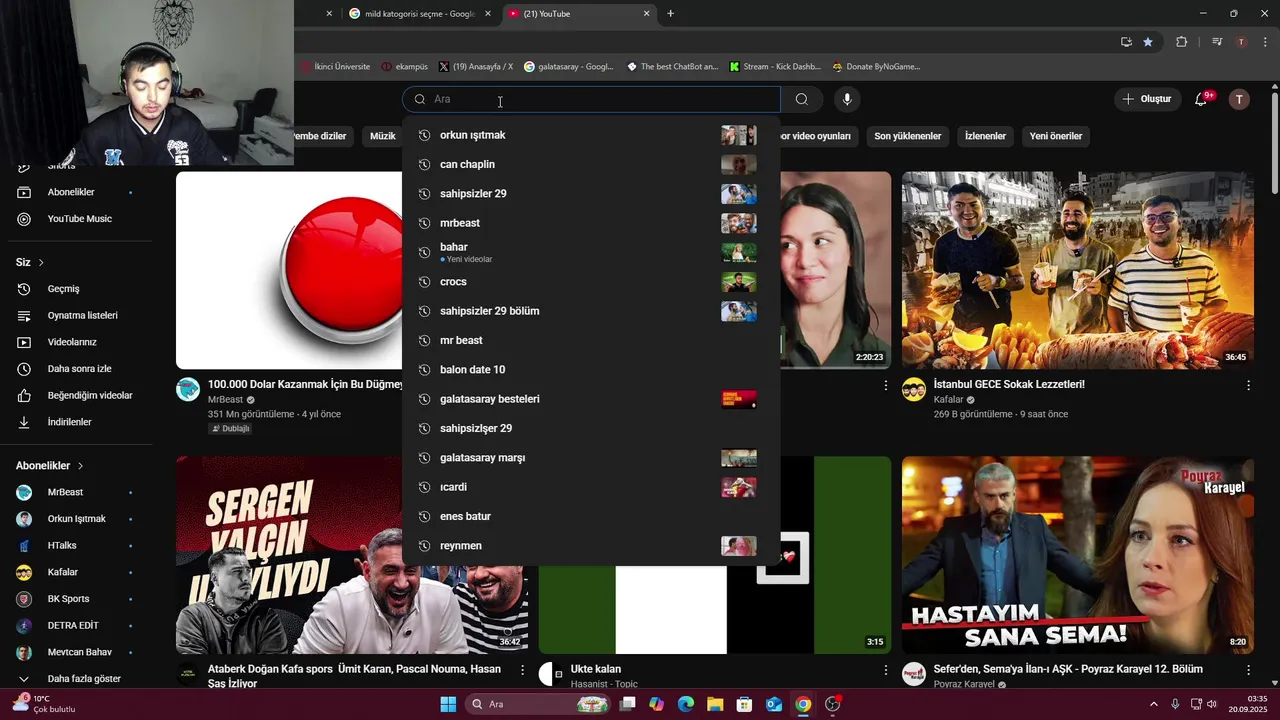Play the İstanbul GECE Sokak Lezzetleri thumbnail
The height and width of the screenshot is (720, 1280).
[1078, 270]
